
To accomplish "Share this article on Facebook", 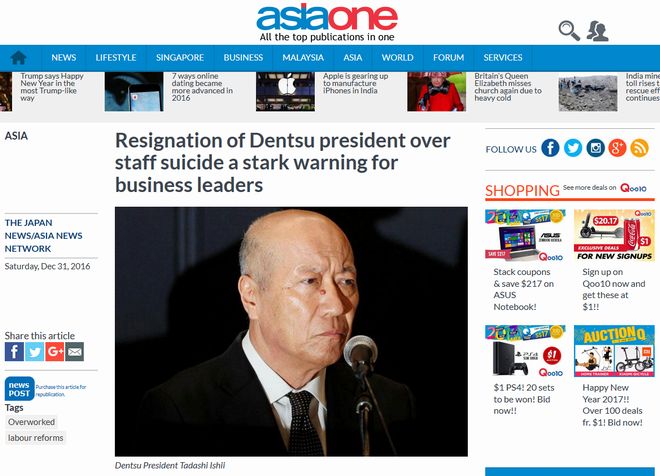I will [14, 351].
